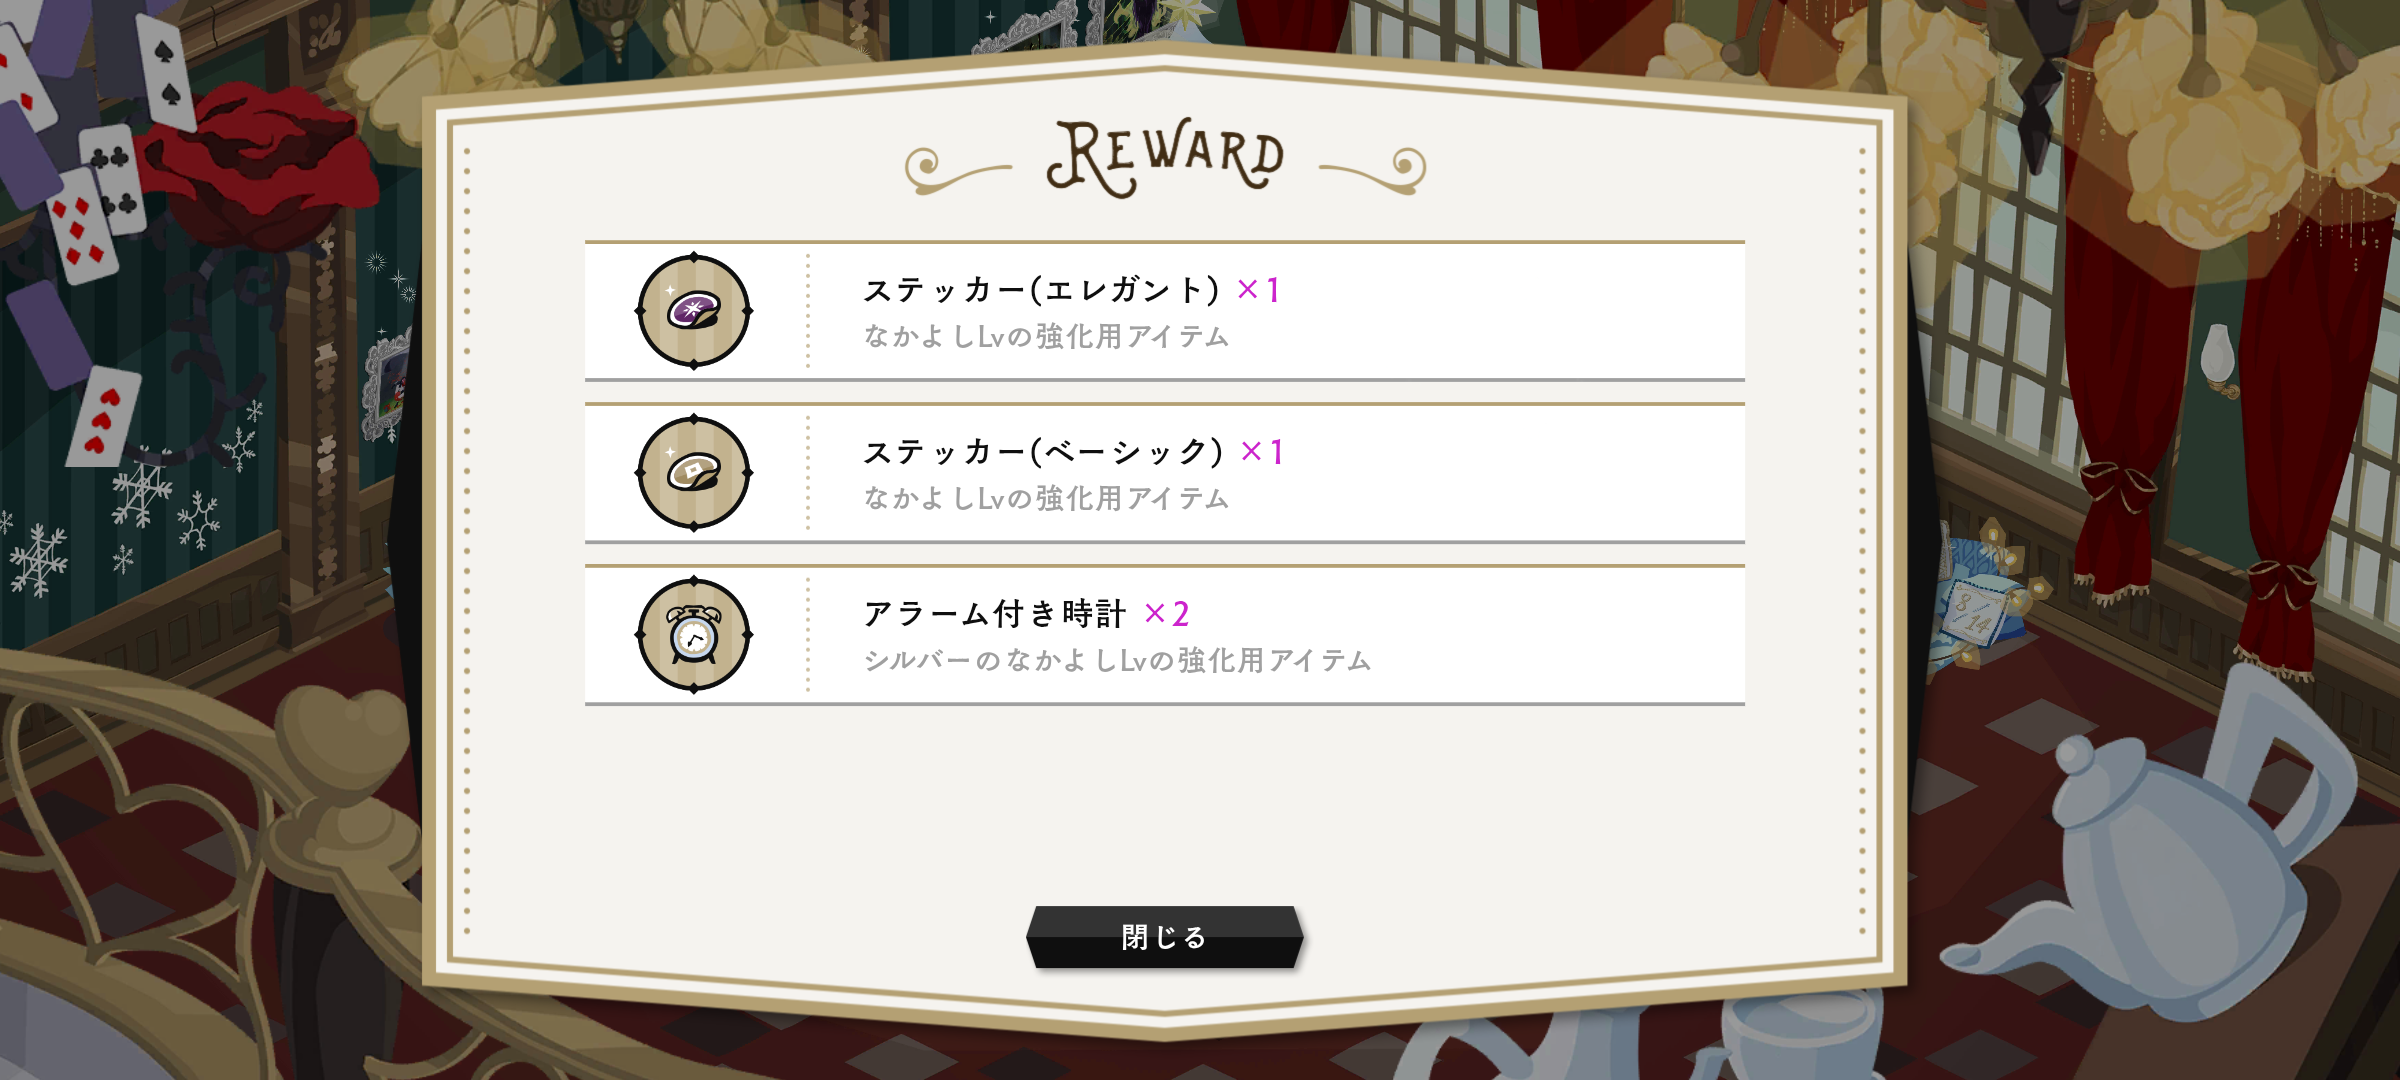Screen dimensions: 2400x1080
Task: Select the ステッカー(エレガント) item name
Action: [x=1041, y=290]
